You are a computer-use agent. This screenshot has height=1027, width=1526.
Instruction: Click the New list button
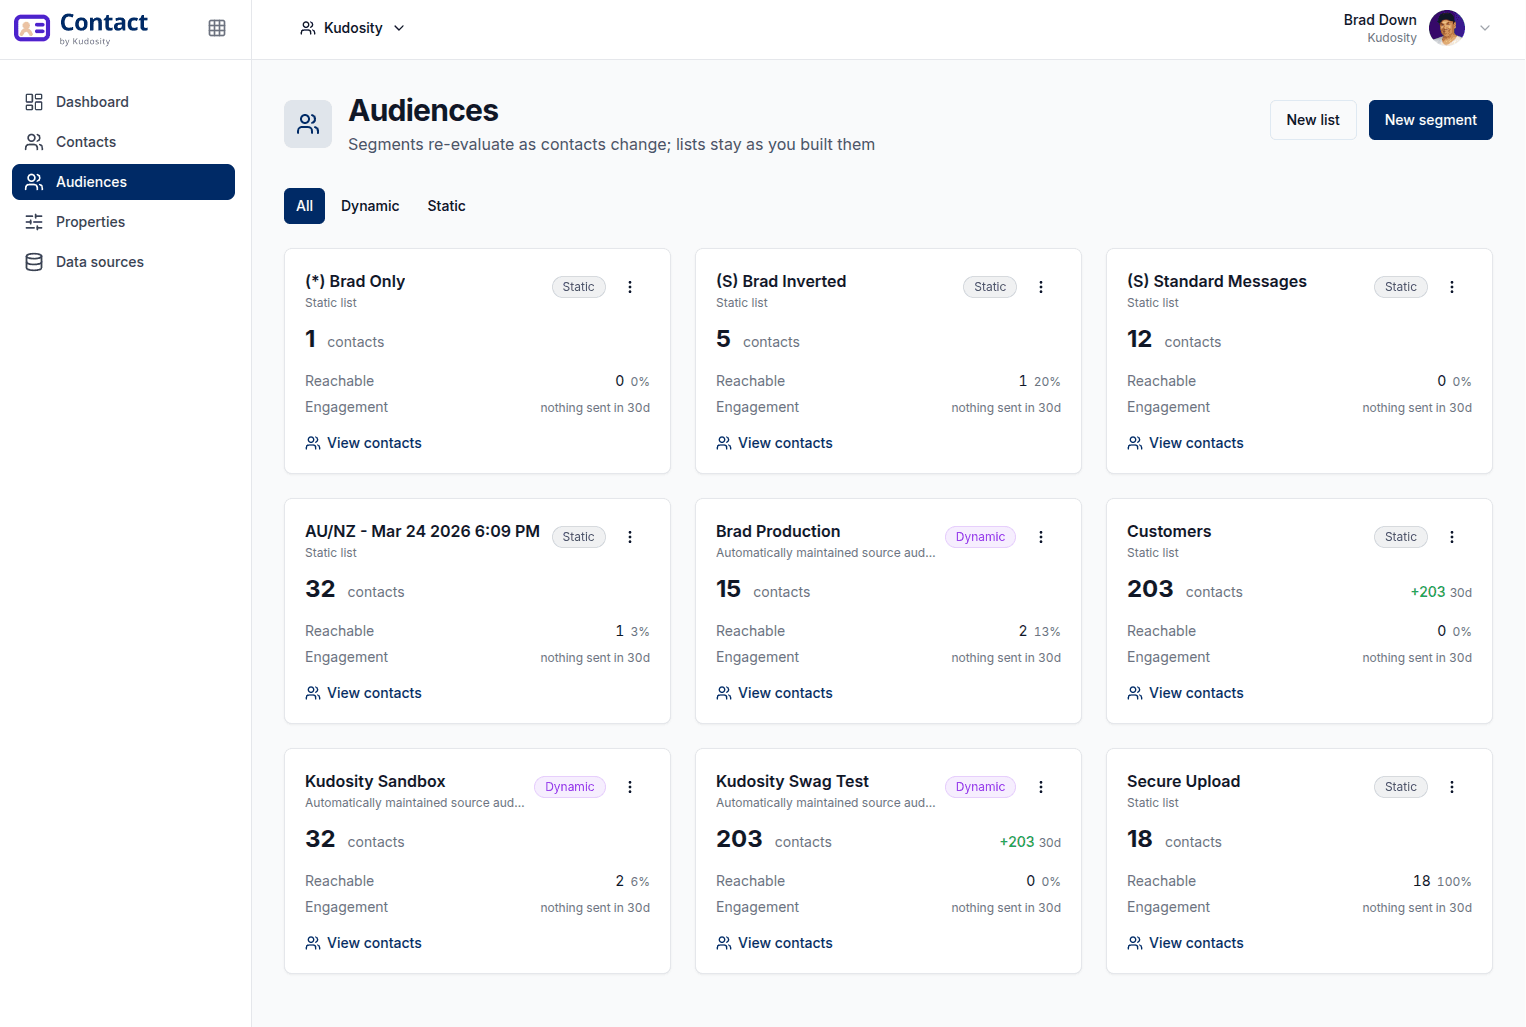click(x=1313, y=120)
